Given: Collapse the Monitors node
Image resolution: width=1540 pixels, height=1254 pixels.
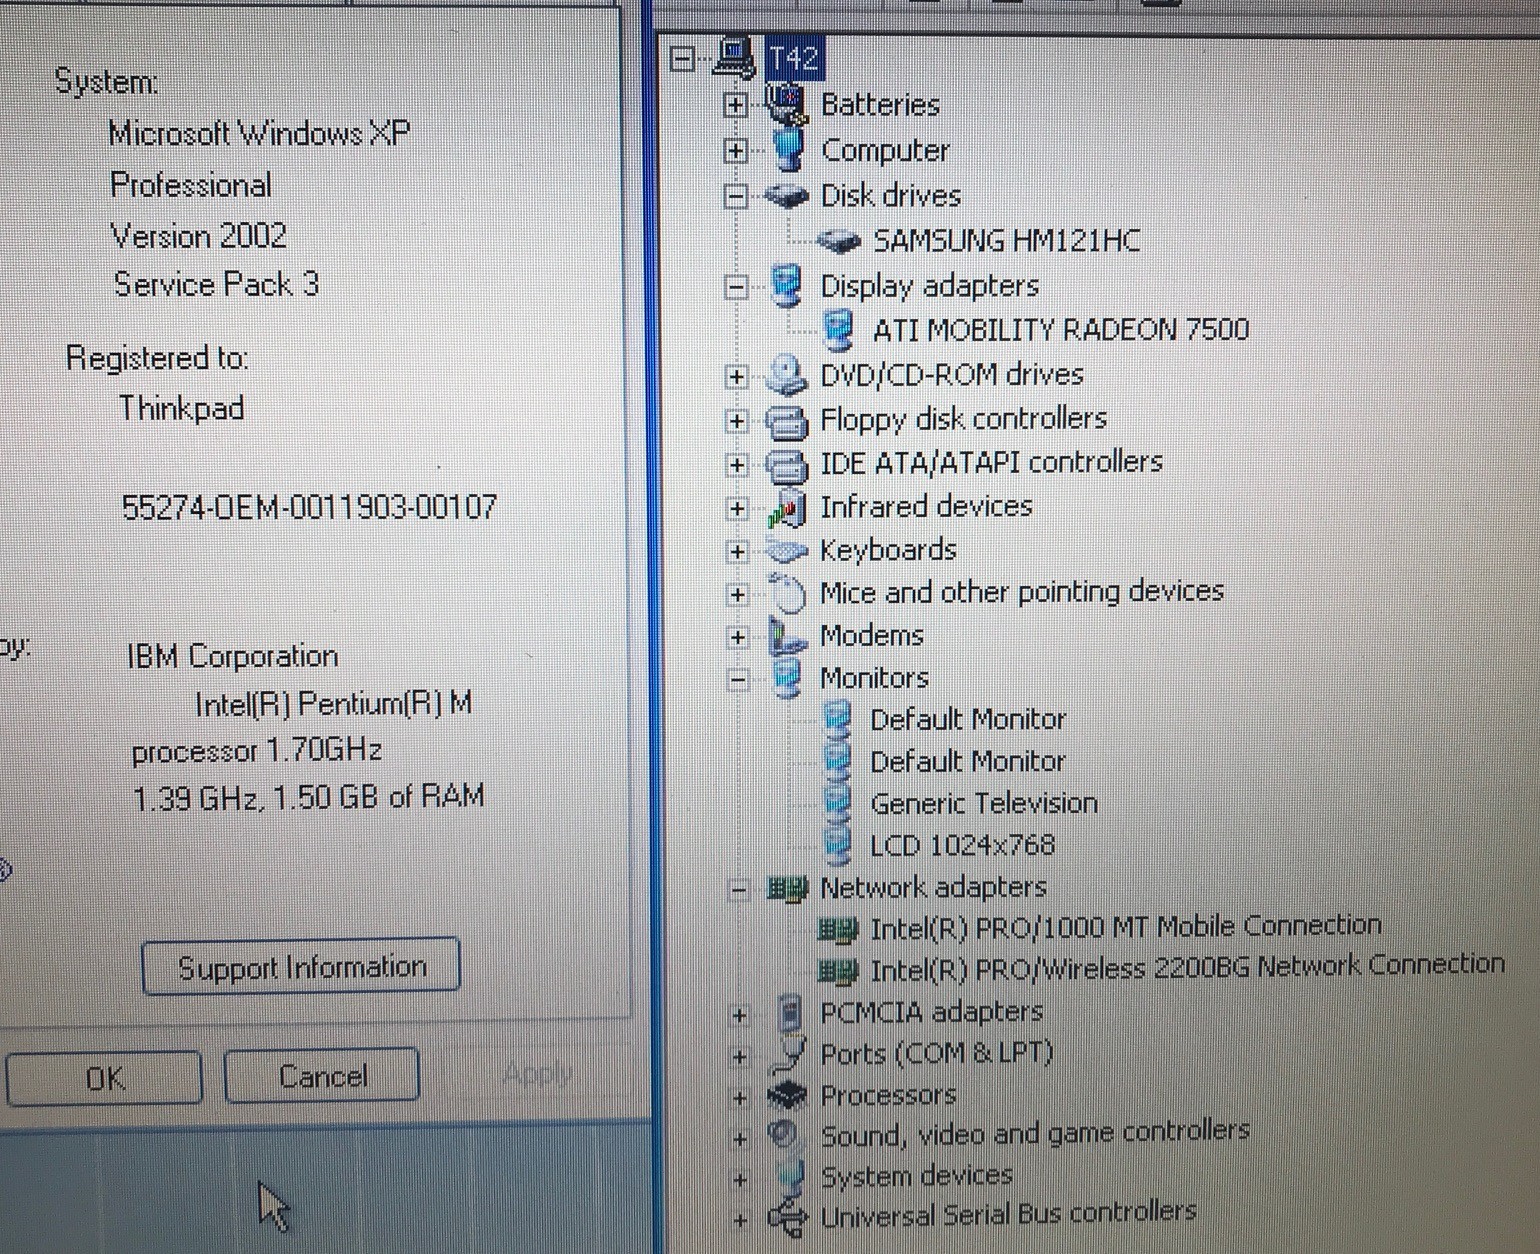Looking at the screenshot, I should [738, 680].
